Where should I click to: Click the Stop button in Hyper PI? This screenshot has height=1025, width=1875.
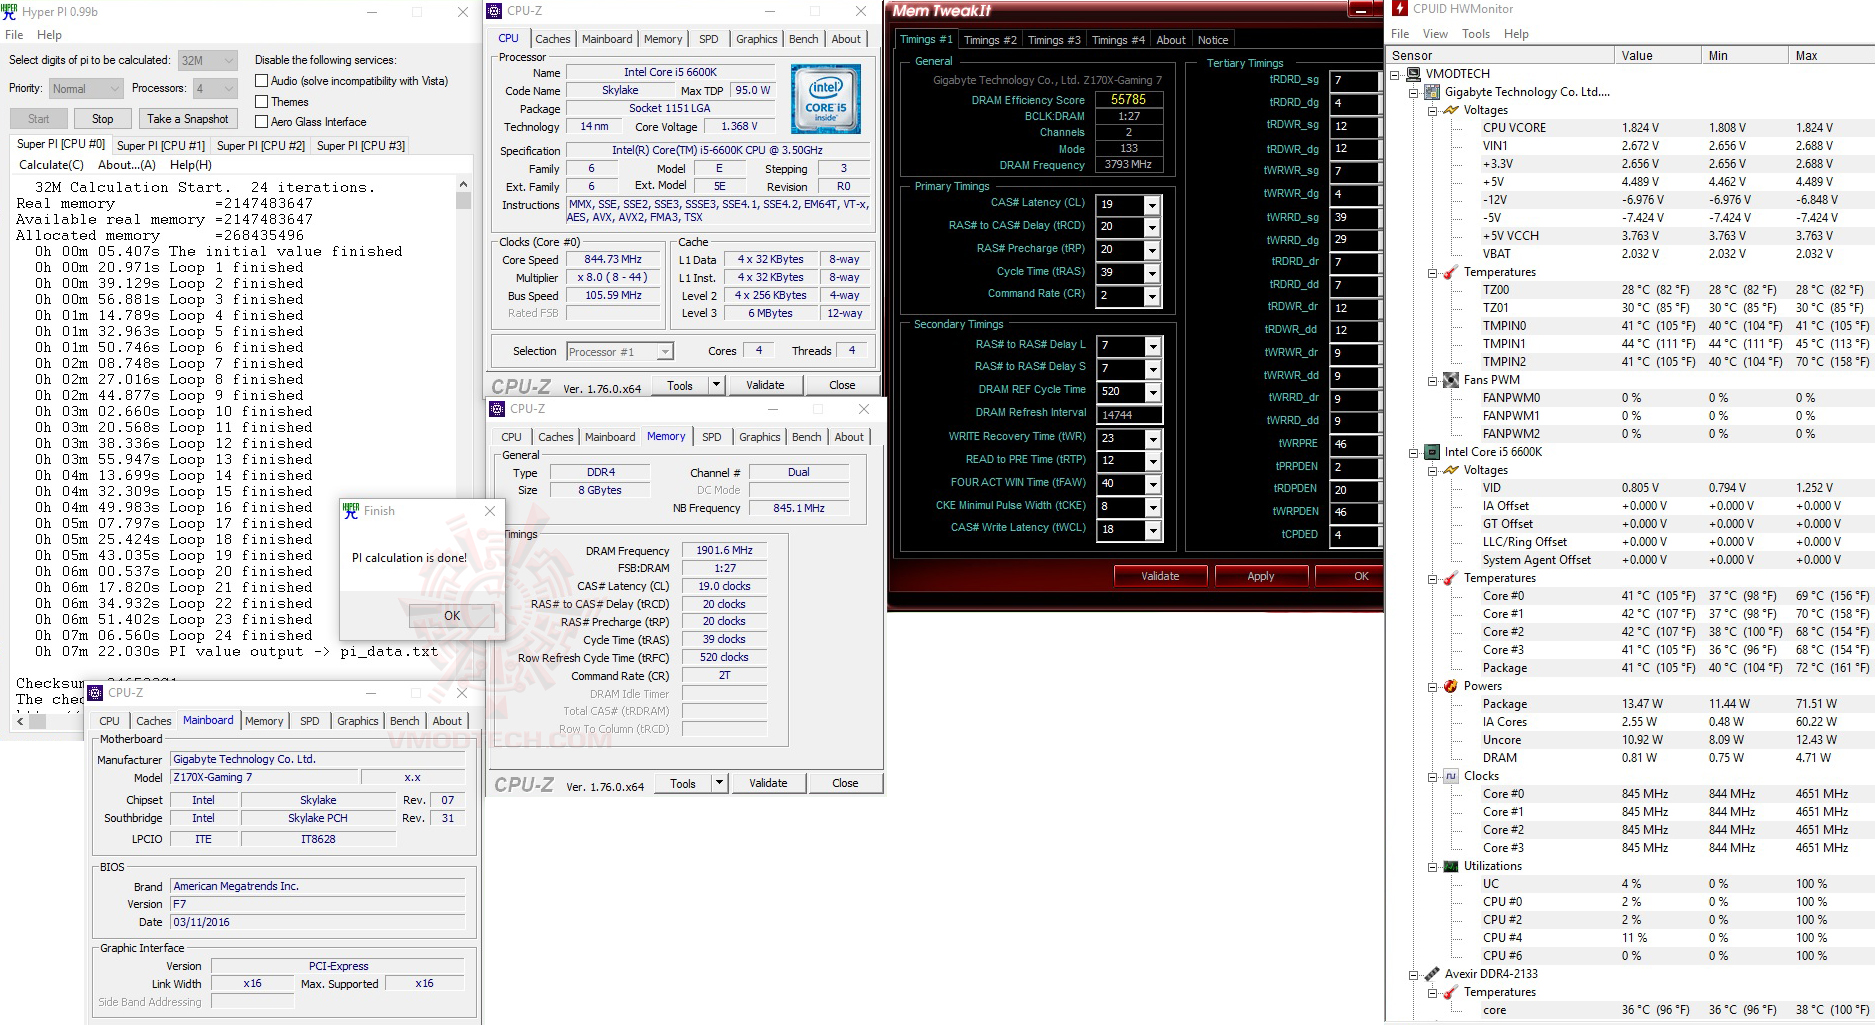[103, 119]
